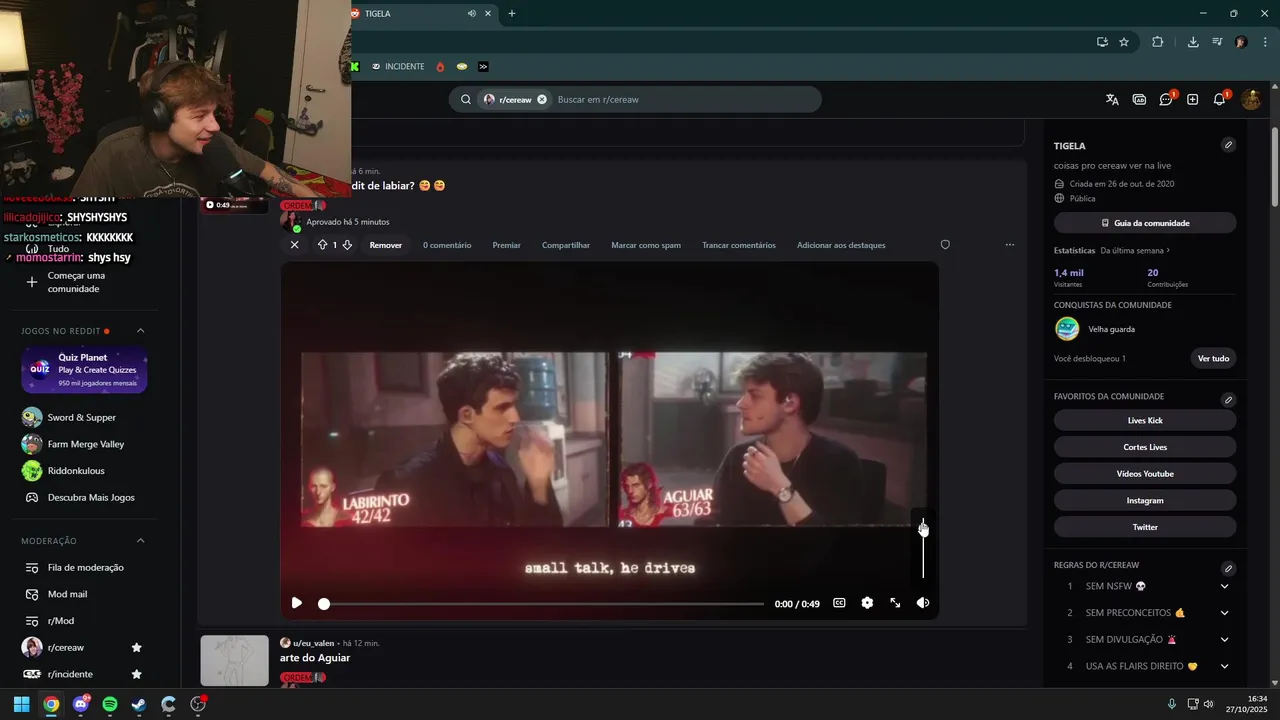The width and height of the screenshot is (1280, 720).
Task: Mute the video with the speaker icon
Action: click(923, 603)
